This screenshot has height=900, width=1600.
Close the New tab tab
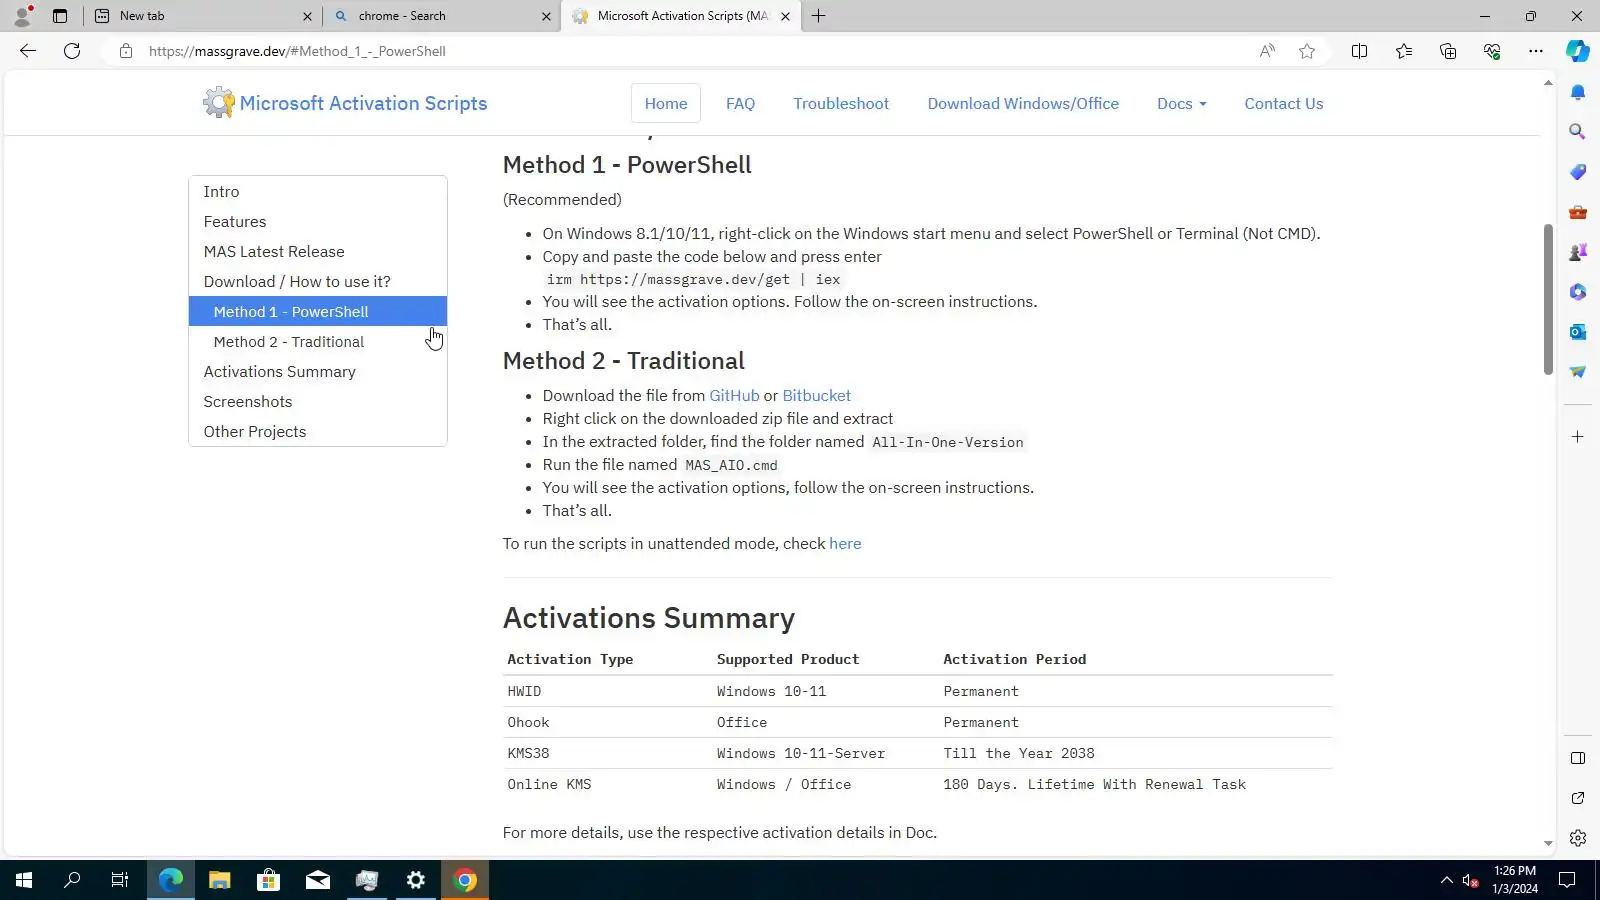(x=307, y=16)
